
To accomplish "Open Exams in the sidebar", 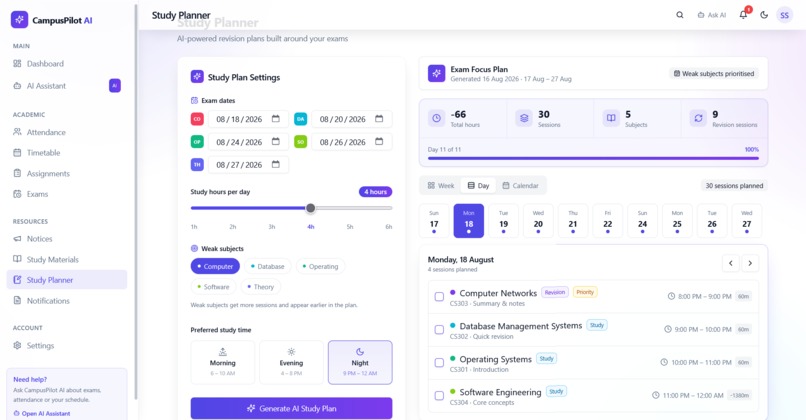I will tap(67, 194).
